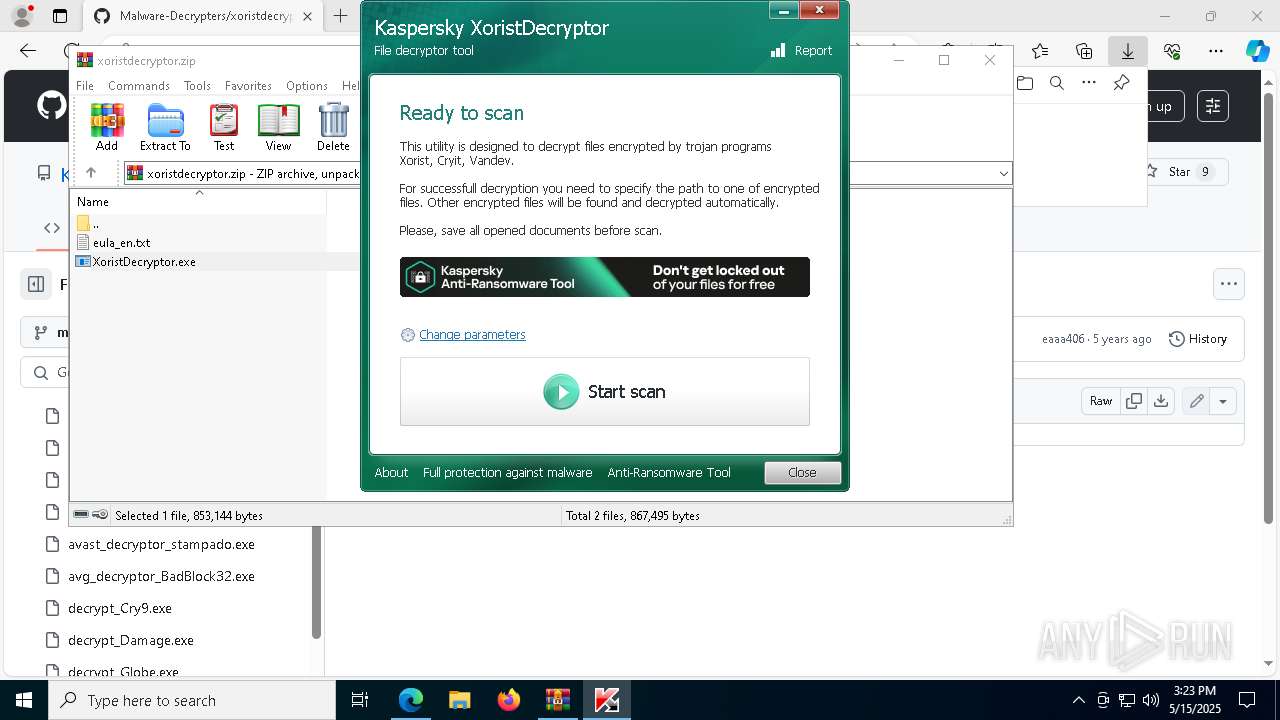Open the Edge downloads icon
This screenshot has width=1280, height=720.
coord(1128,51)
